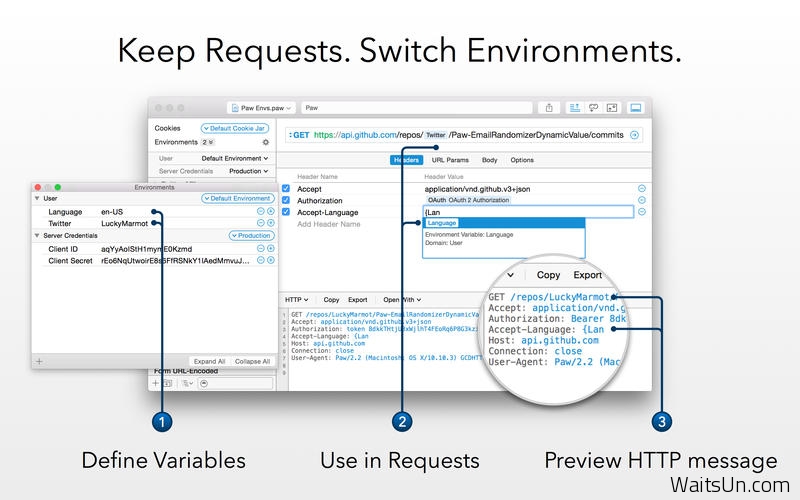Toggle the bottom panel view icon
The height and width of the screenshot is (500, 800).
pyautogui.click(x=636, y=108)
